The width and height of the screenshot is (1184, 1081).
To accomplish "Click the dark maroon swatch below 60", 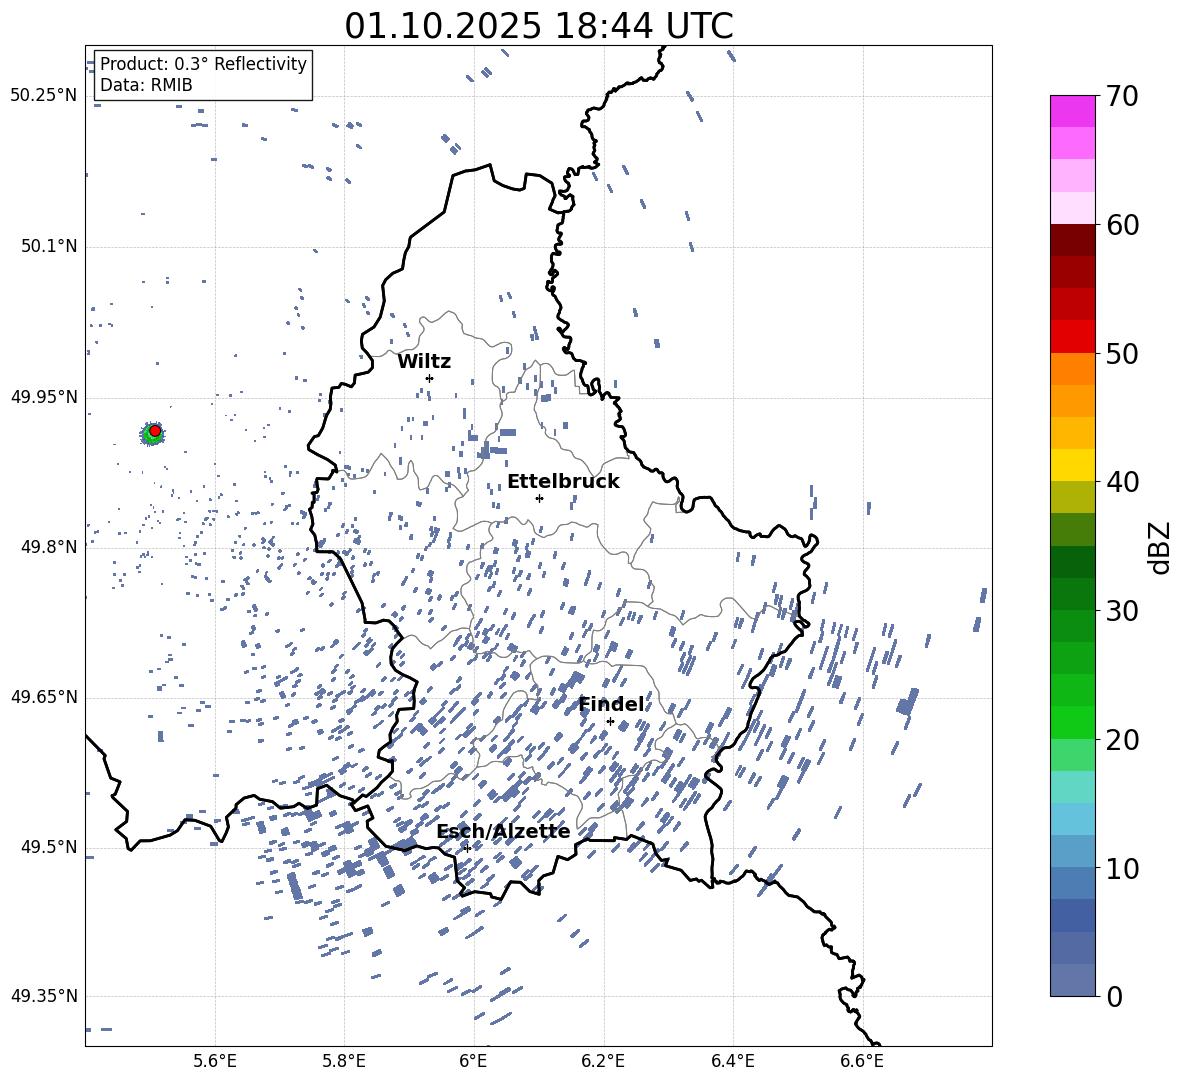I will point(1073,240).
